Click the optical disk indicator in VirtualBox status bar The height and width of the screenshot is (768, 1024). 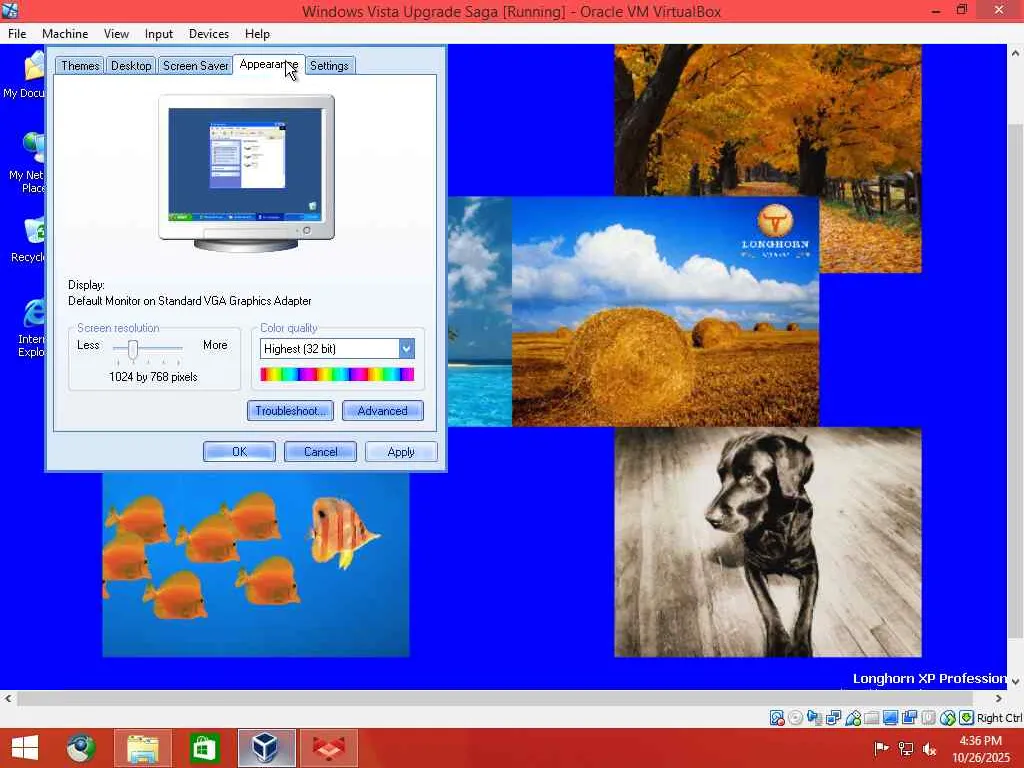(795, 718)
